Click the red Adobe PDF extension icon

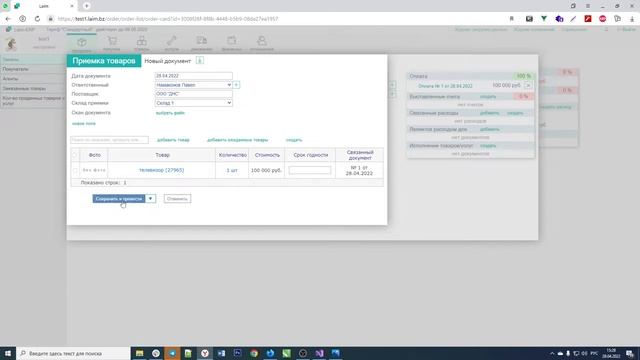(588, 19)
